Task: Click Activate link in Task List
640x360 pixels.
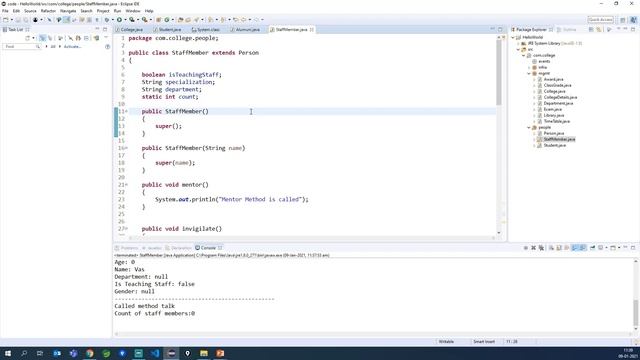Action: 72,47
